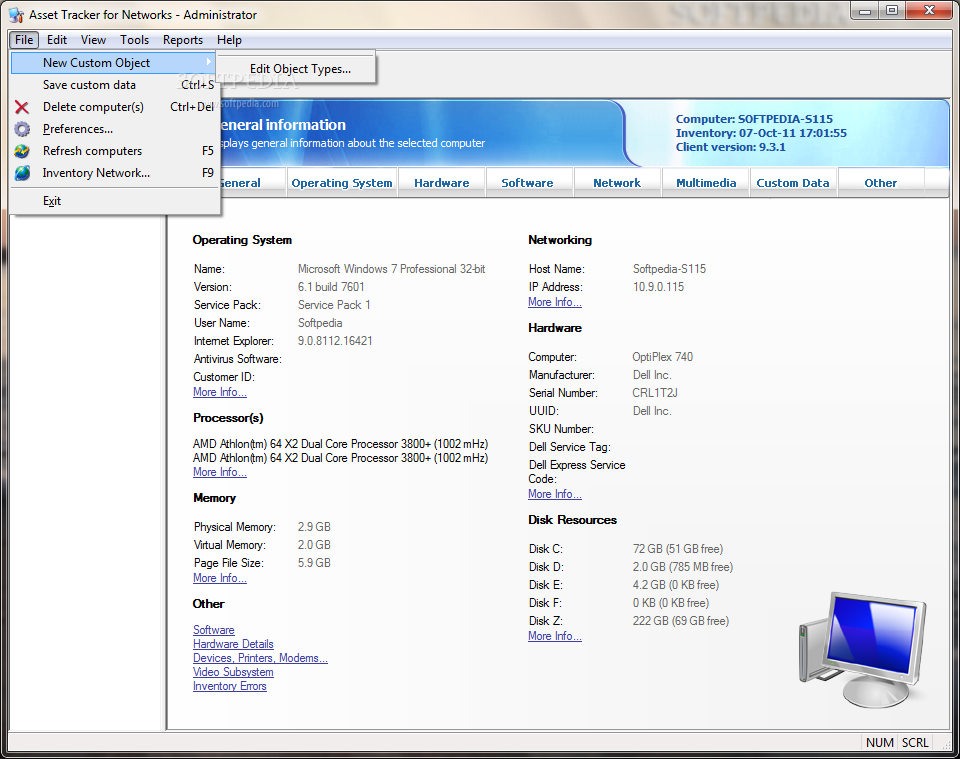Open More Info under Networking
The height and width of the screenshot is (759, 960).
555,302
